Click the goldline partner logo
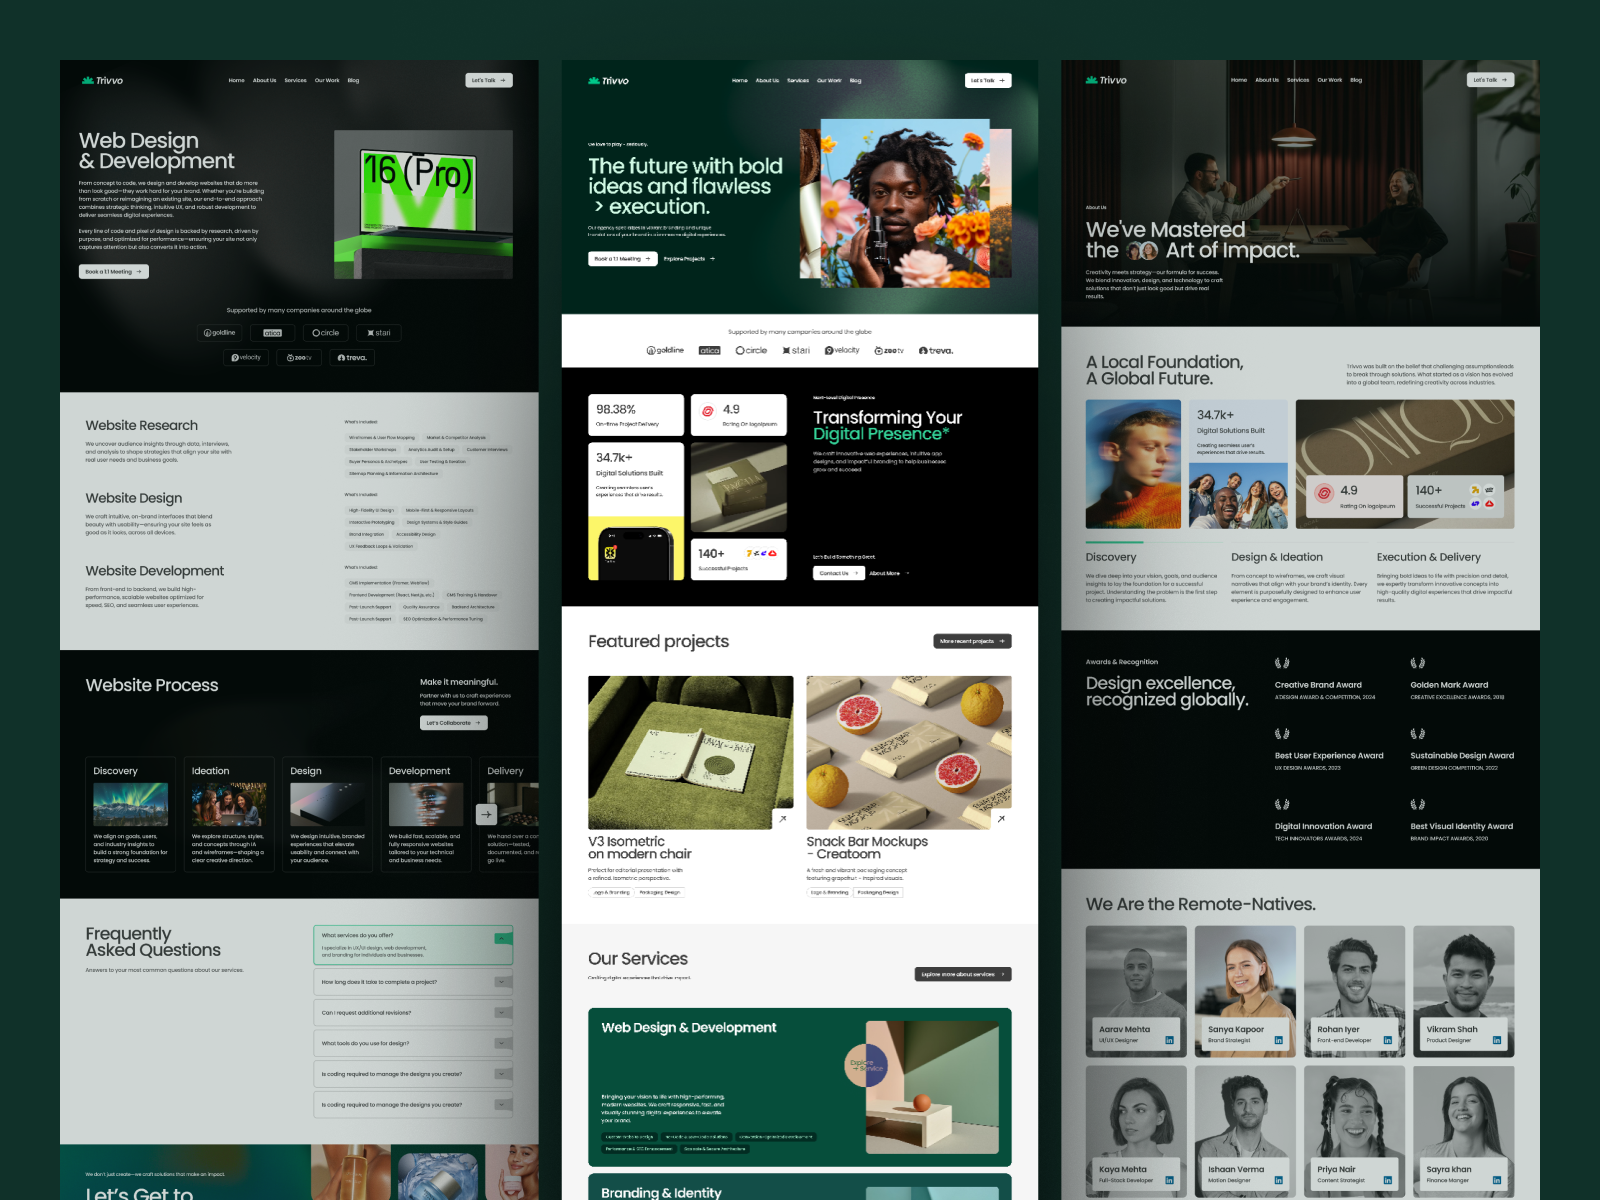The width and height of the screenshot is (1600, 1200). pos(220,332)
